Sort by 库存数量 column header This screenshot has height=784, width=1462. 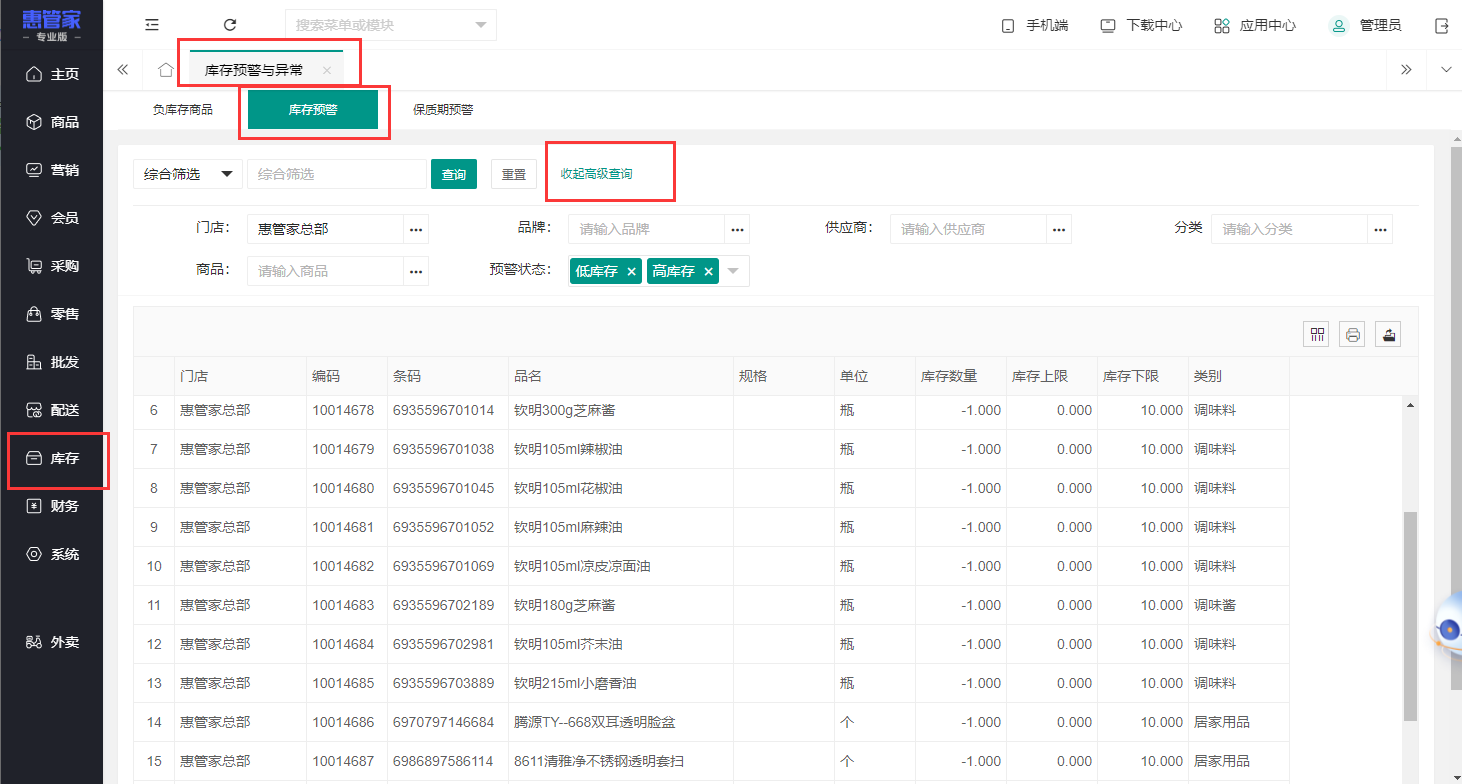pyautogui.click(x=959, y=377)
